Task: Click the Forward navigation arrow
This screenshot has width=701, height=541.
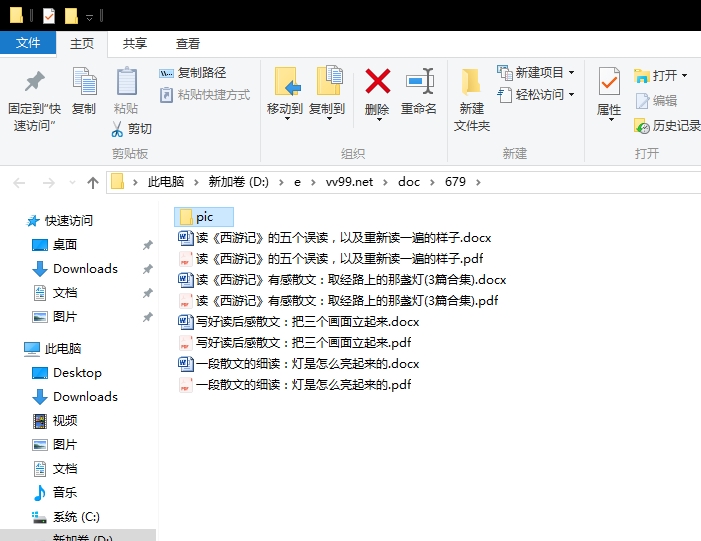Action: (48, 182)
